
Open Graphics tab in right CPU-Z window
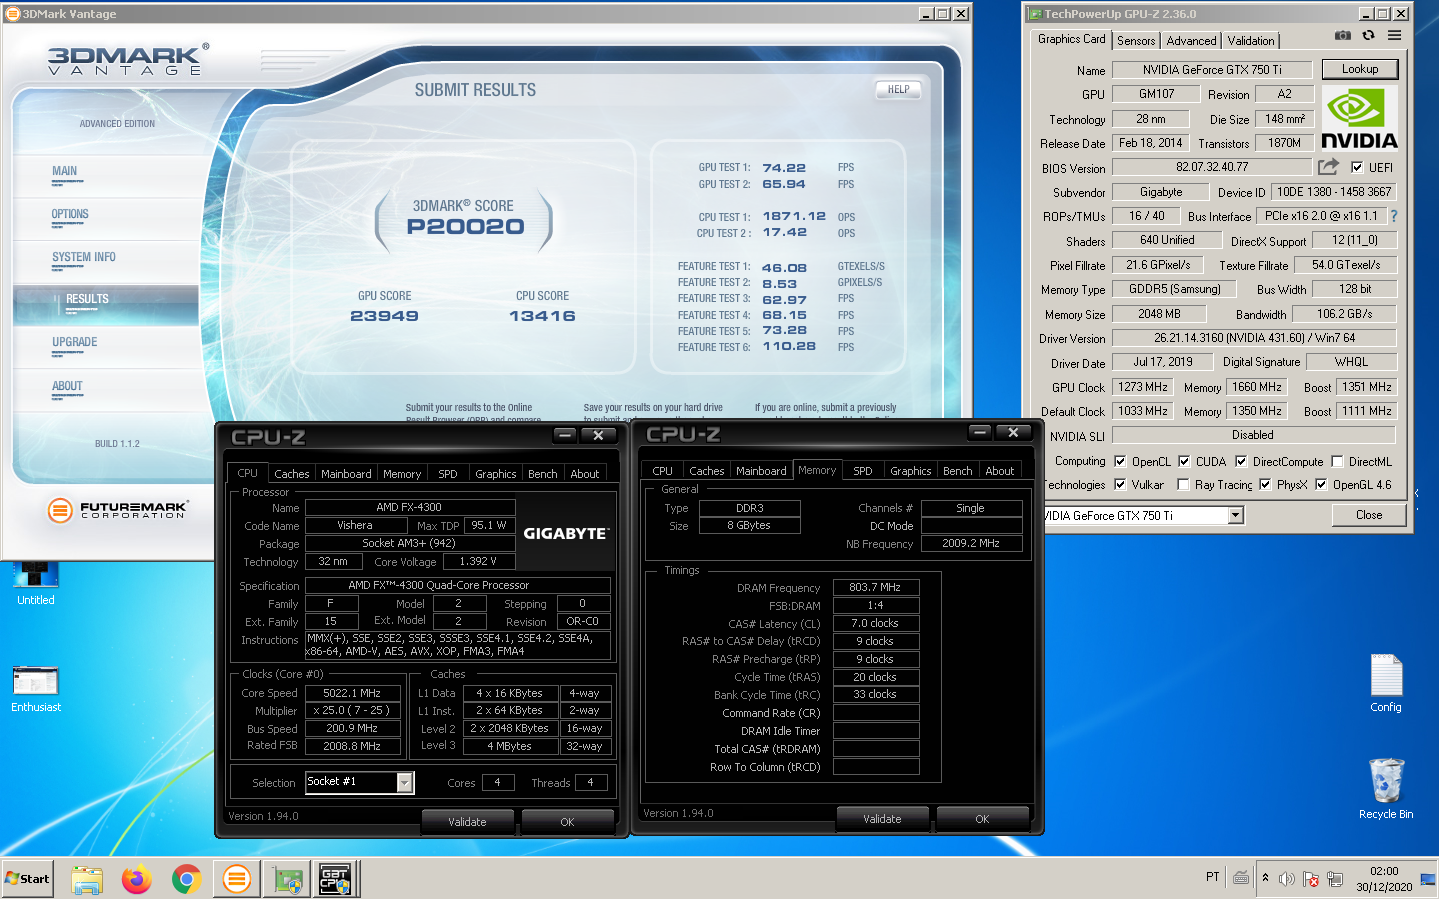[911, 471]
